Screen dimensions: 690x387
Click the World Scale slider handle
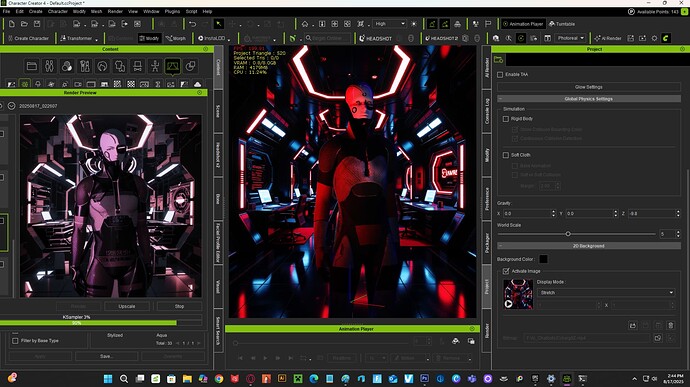tap(568, 234)
